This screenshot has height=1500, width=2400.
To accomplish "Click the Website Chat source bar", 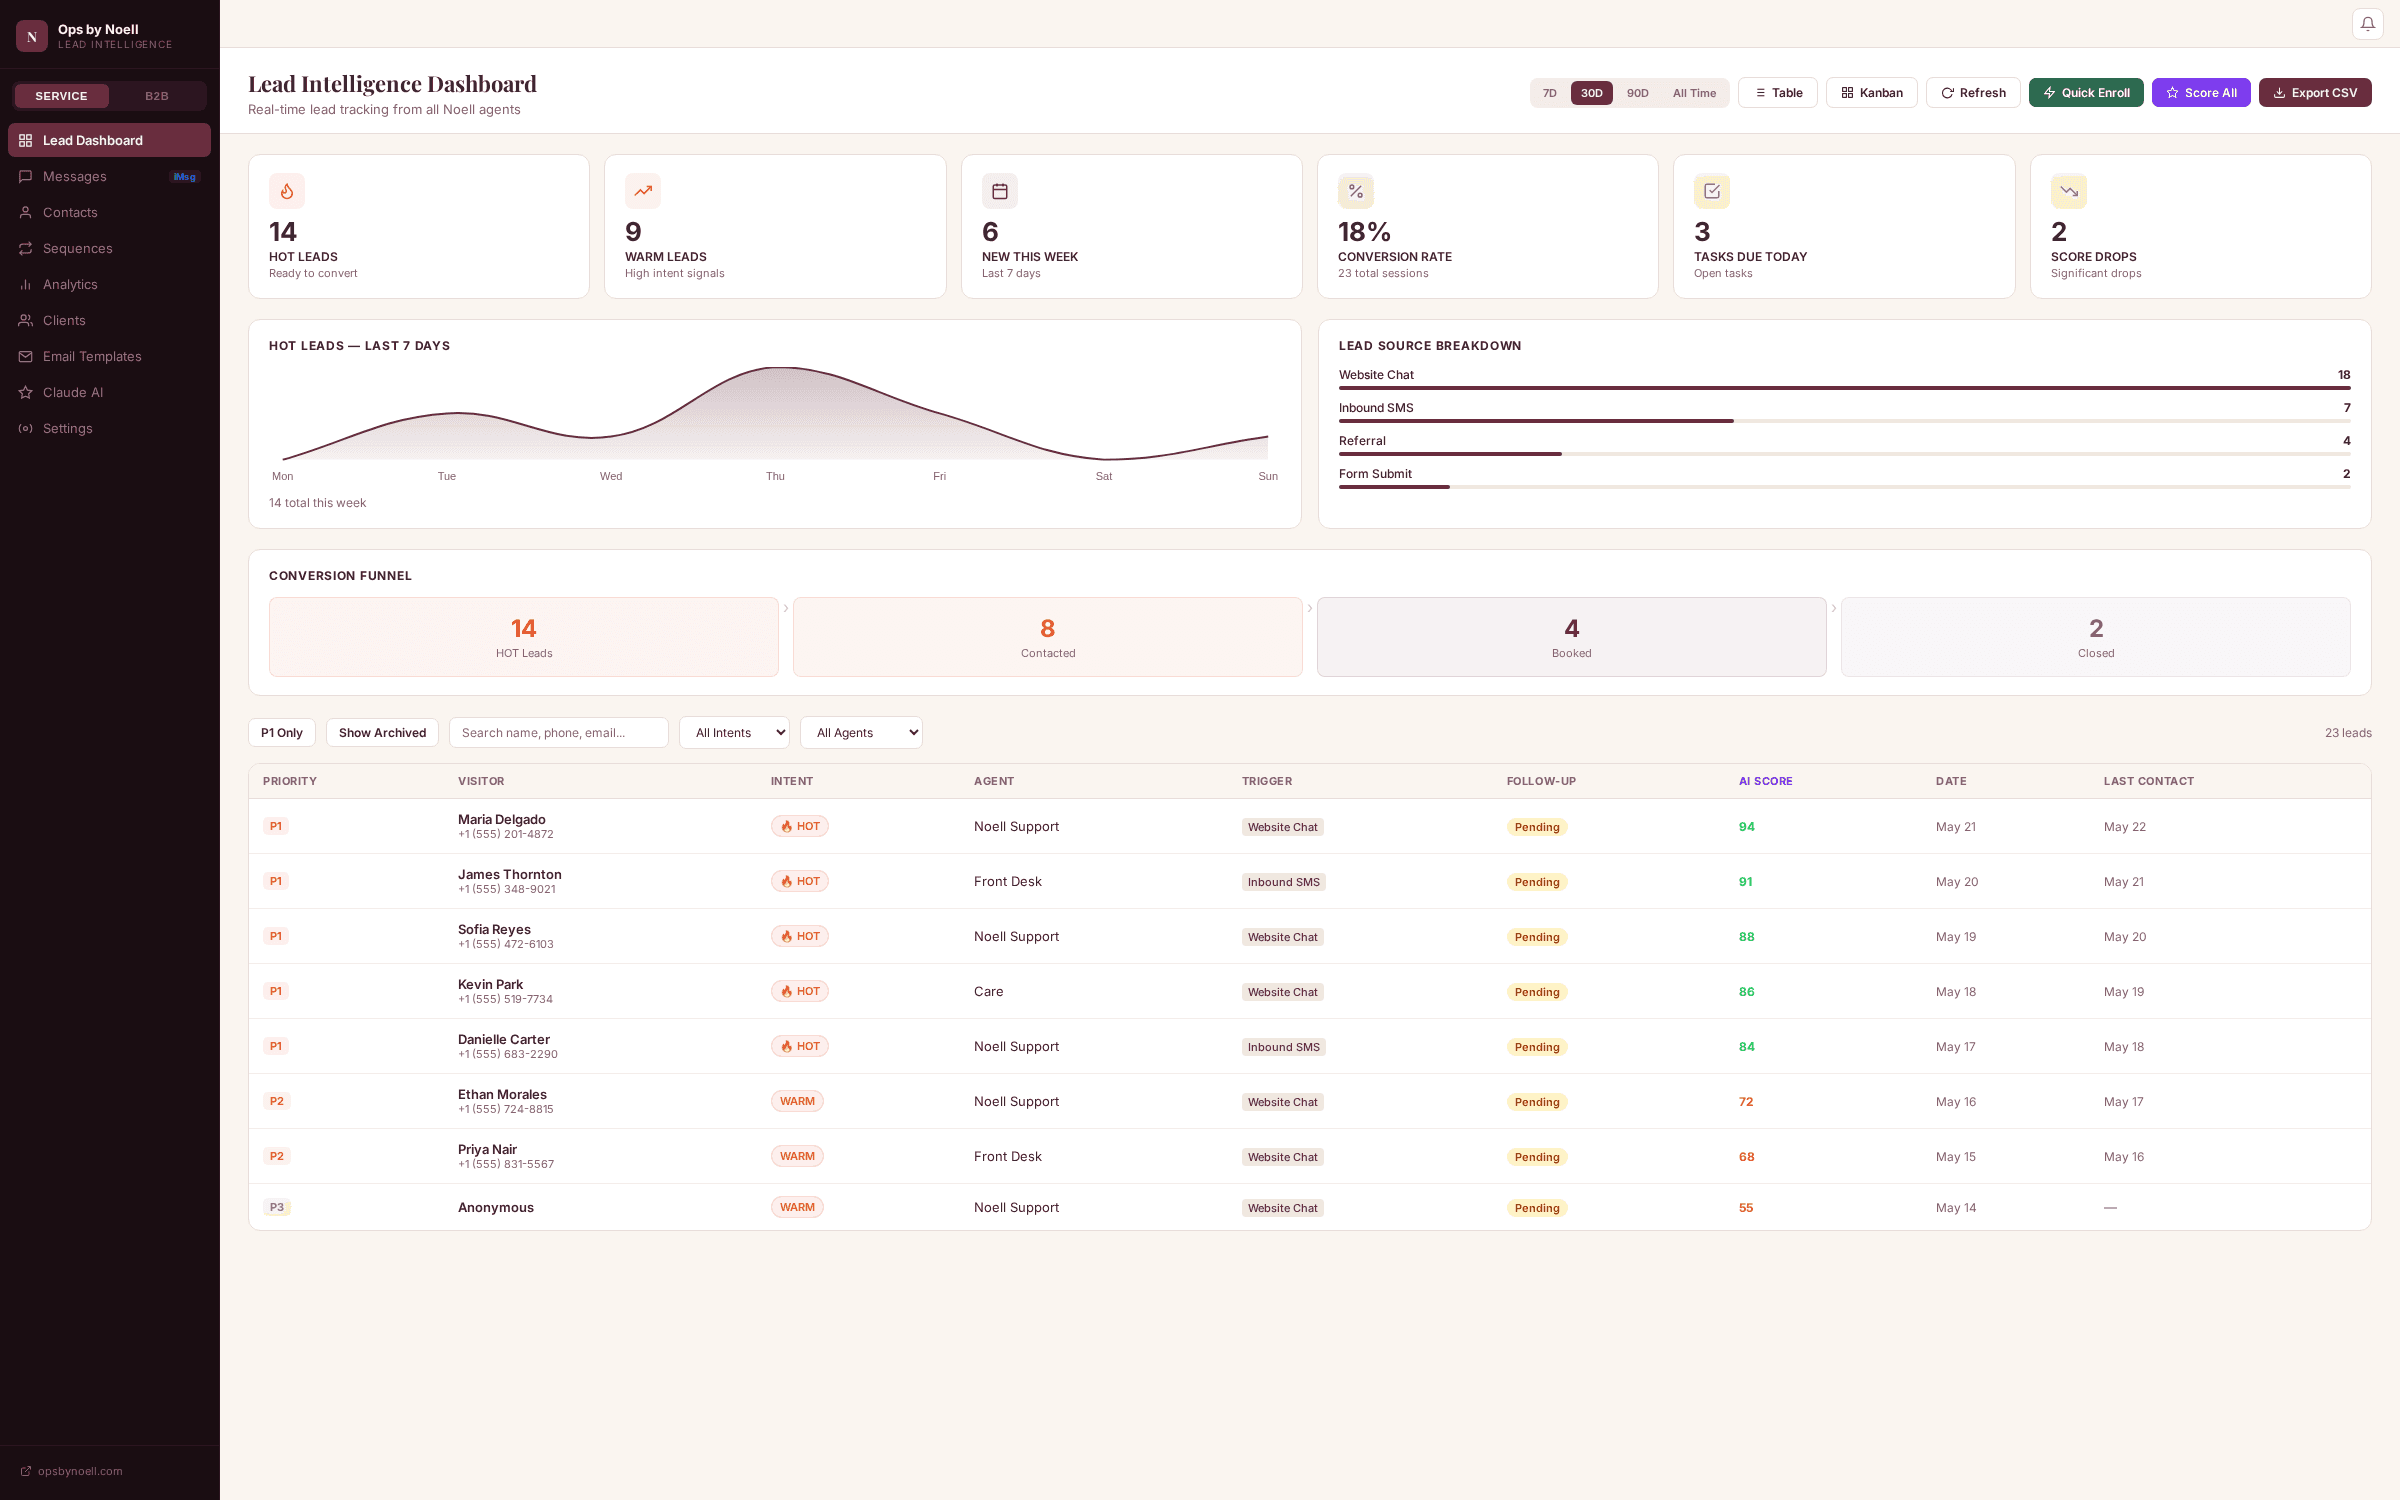I will point(1845,388).
